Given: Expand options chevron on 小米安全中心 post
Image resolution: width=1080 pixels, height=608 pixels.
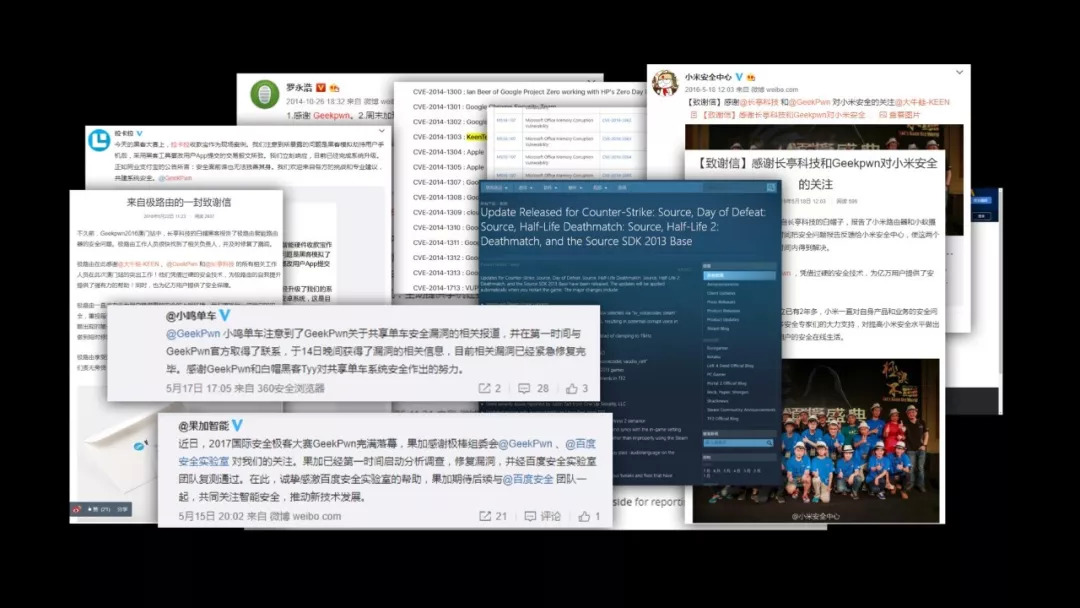Looking at the screenshot, I should pos(959,72).
